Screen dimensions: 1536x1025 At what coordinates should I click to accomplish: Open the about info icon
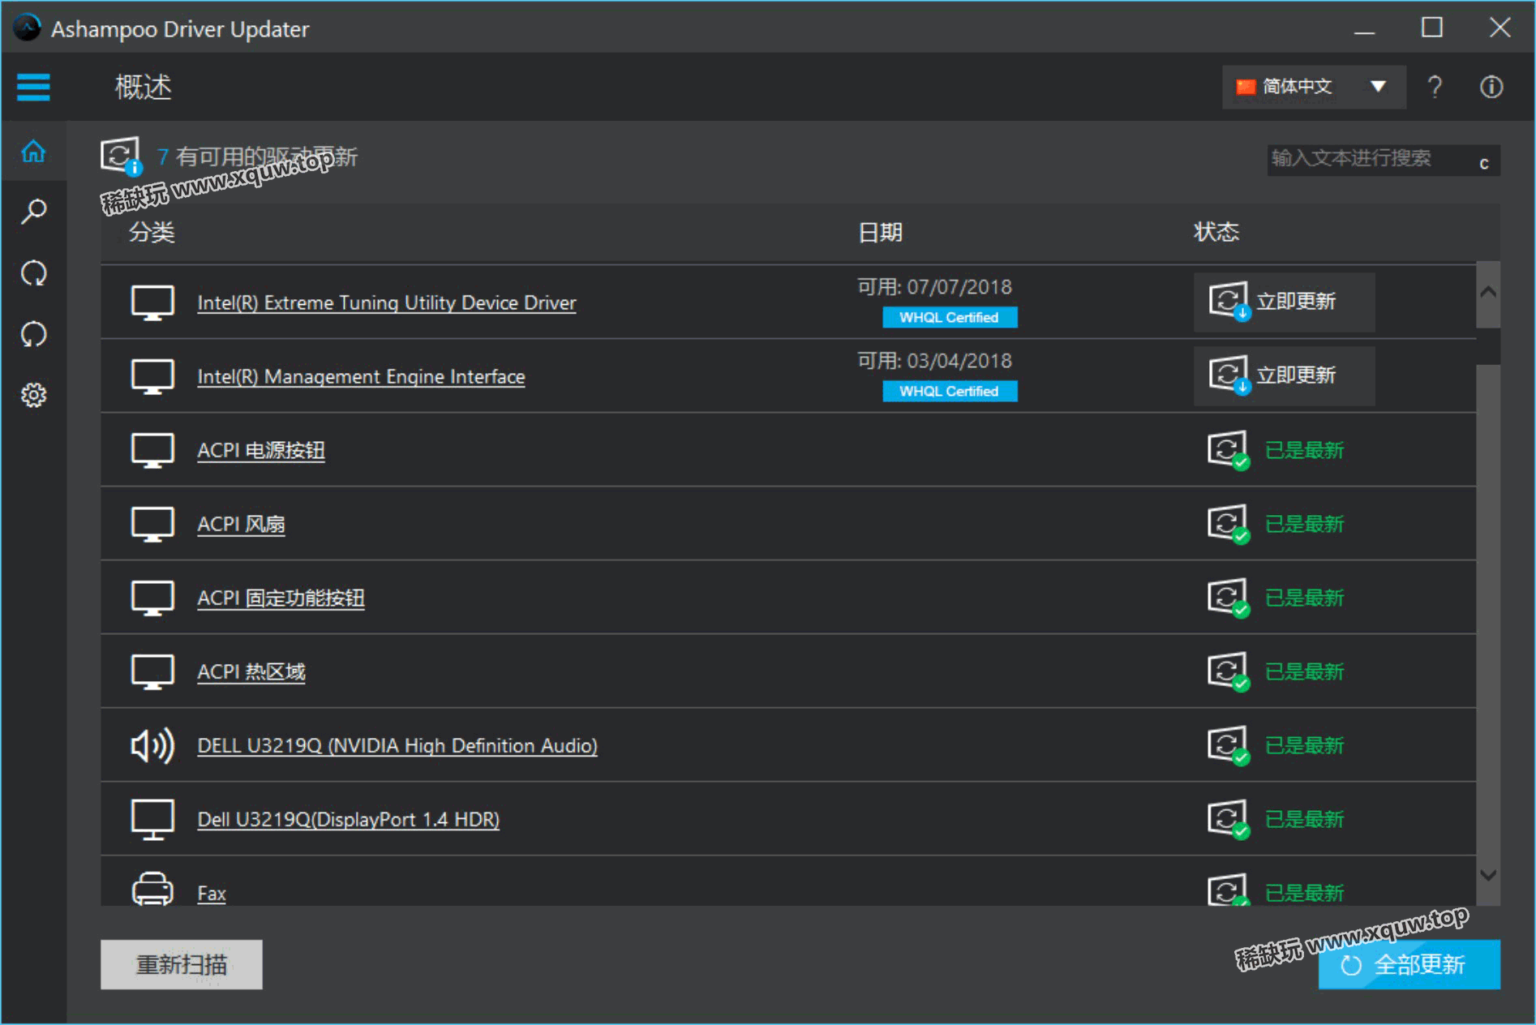coord(1491,87)
